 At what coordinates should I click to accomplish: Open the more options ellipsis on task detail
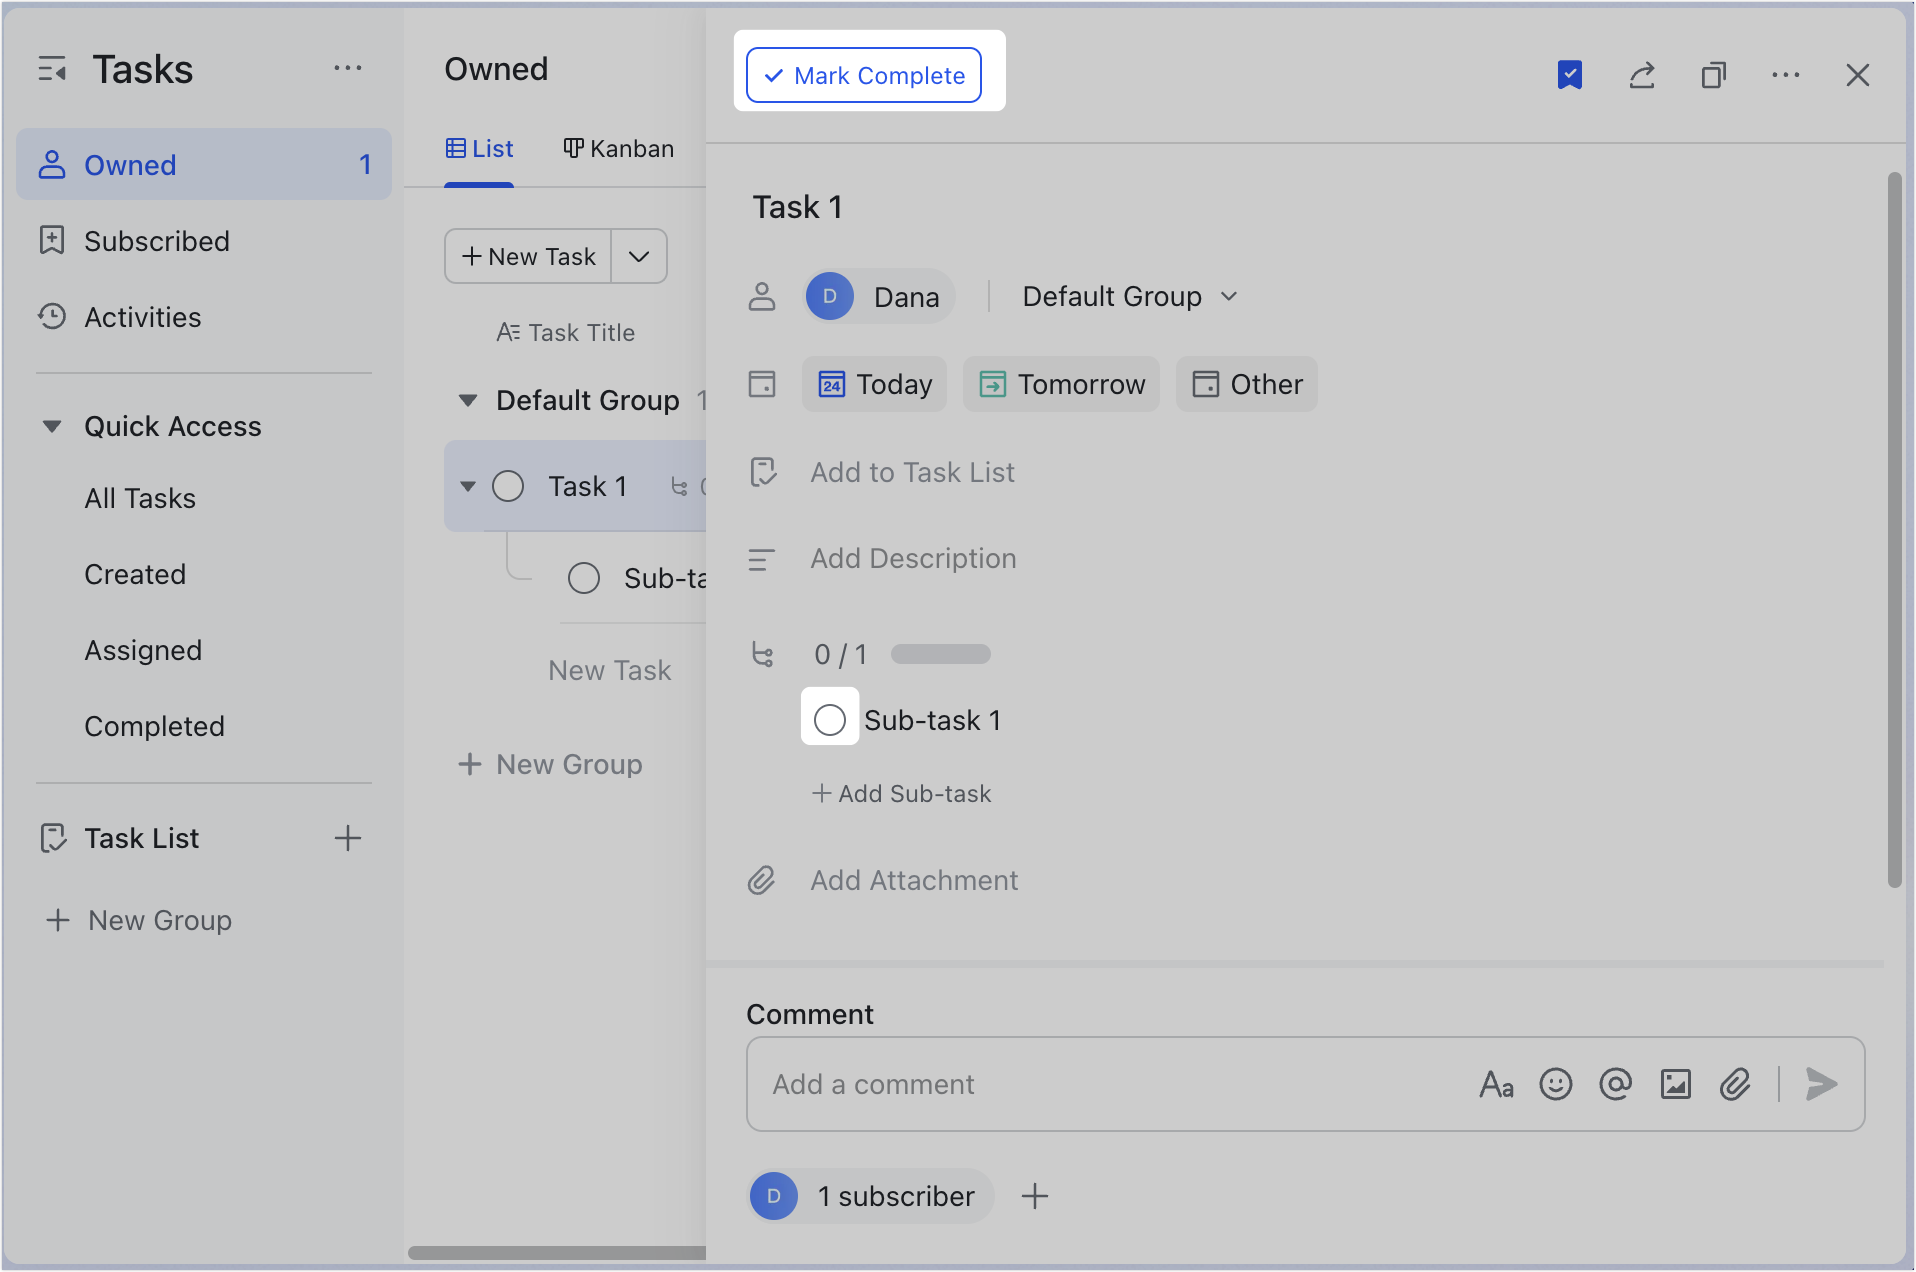click(1787, 74)
